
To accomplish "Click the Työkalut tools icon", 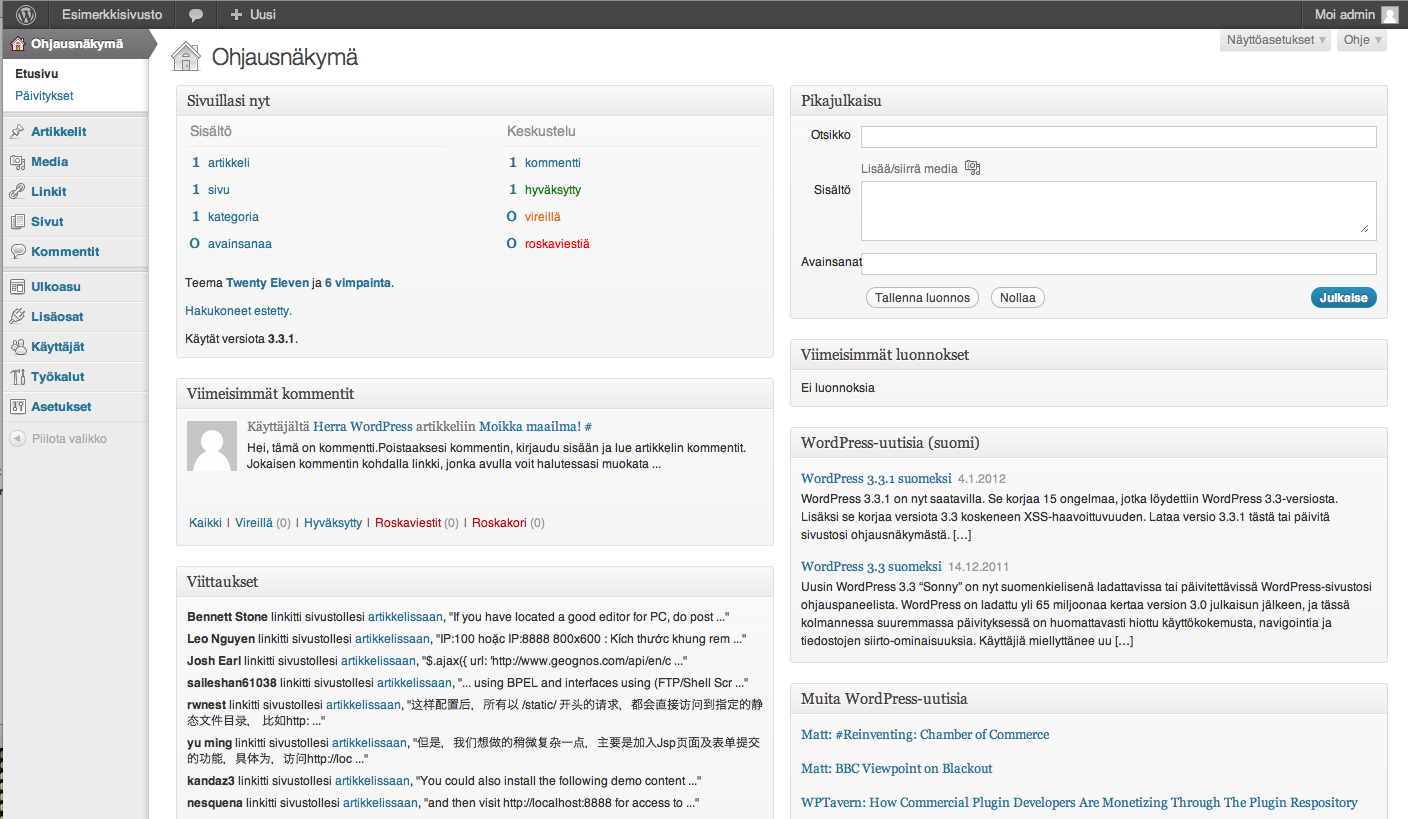I will tap(17, 377).
